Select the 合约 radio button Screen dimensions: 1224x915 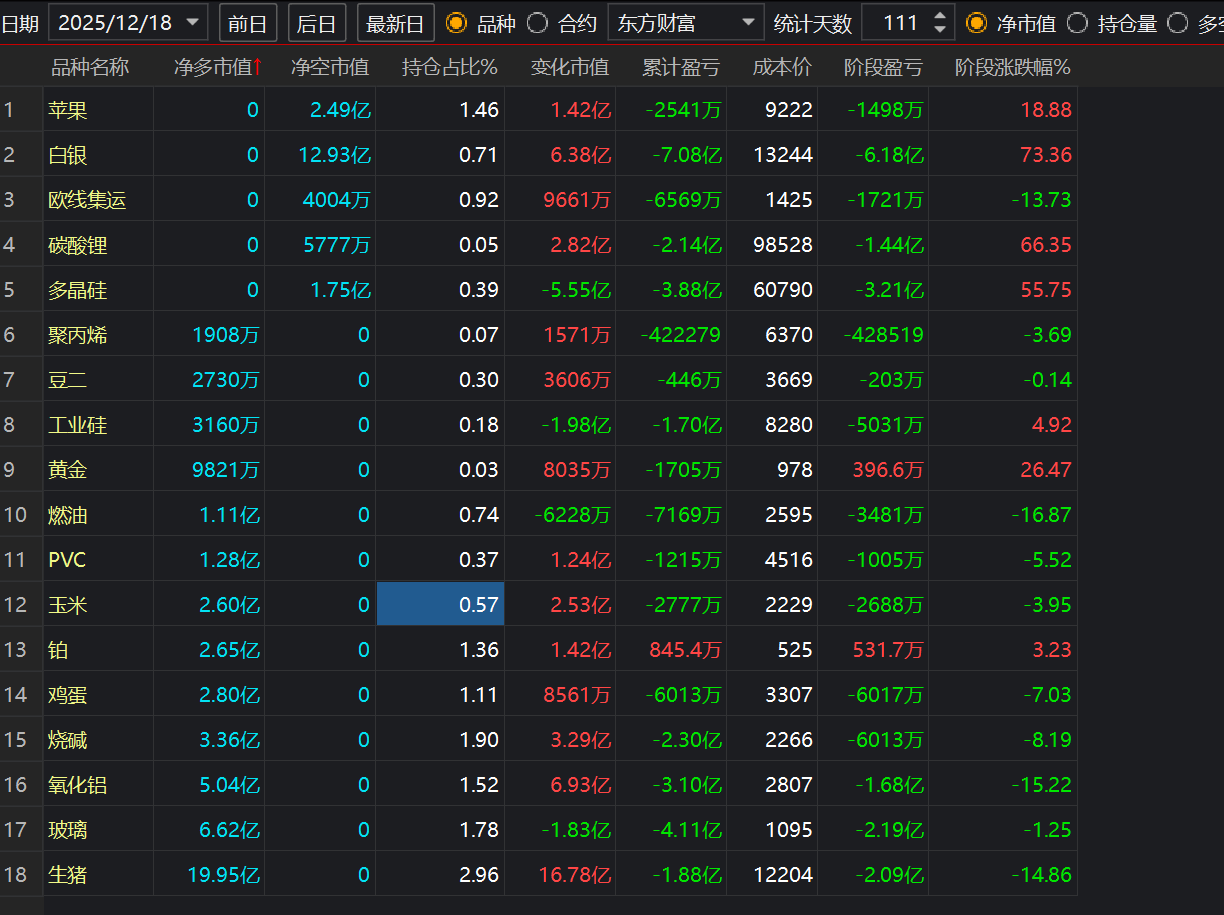coord(537,23)
